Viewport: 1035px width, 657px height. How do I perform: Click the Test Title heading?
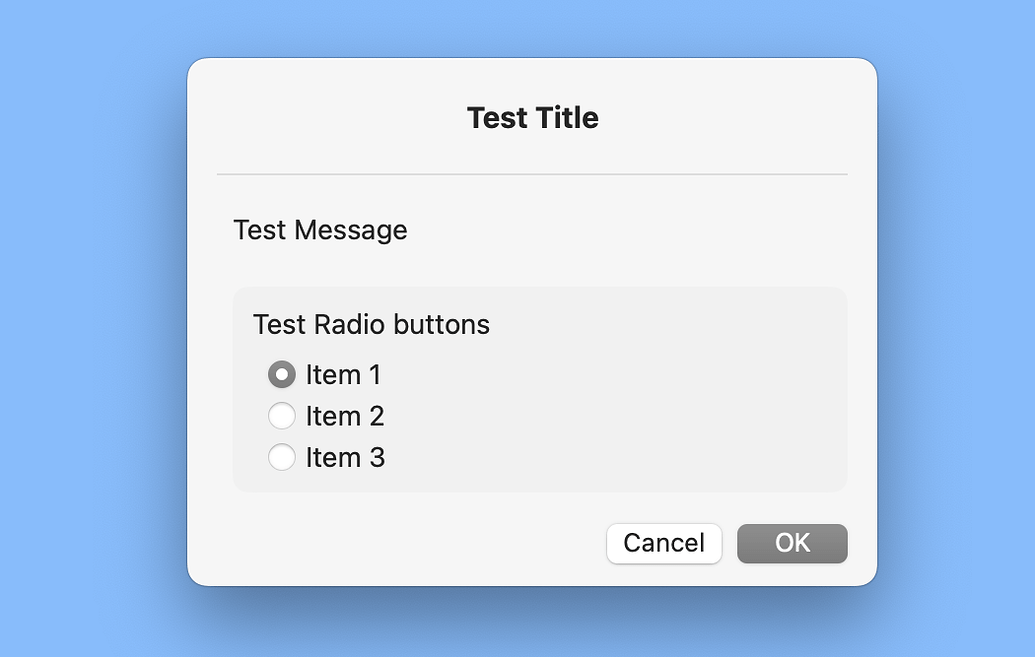(532, 117)
